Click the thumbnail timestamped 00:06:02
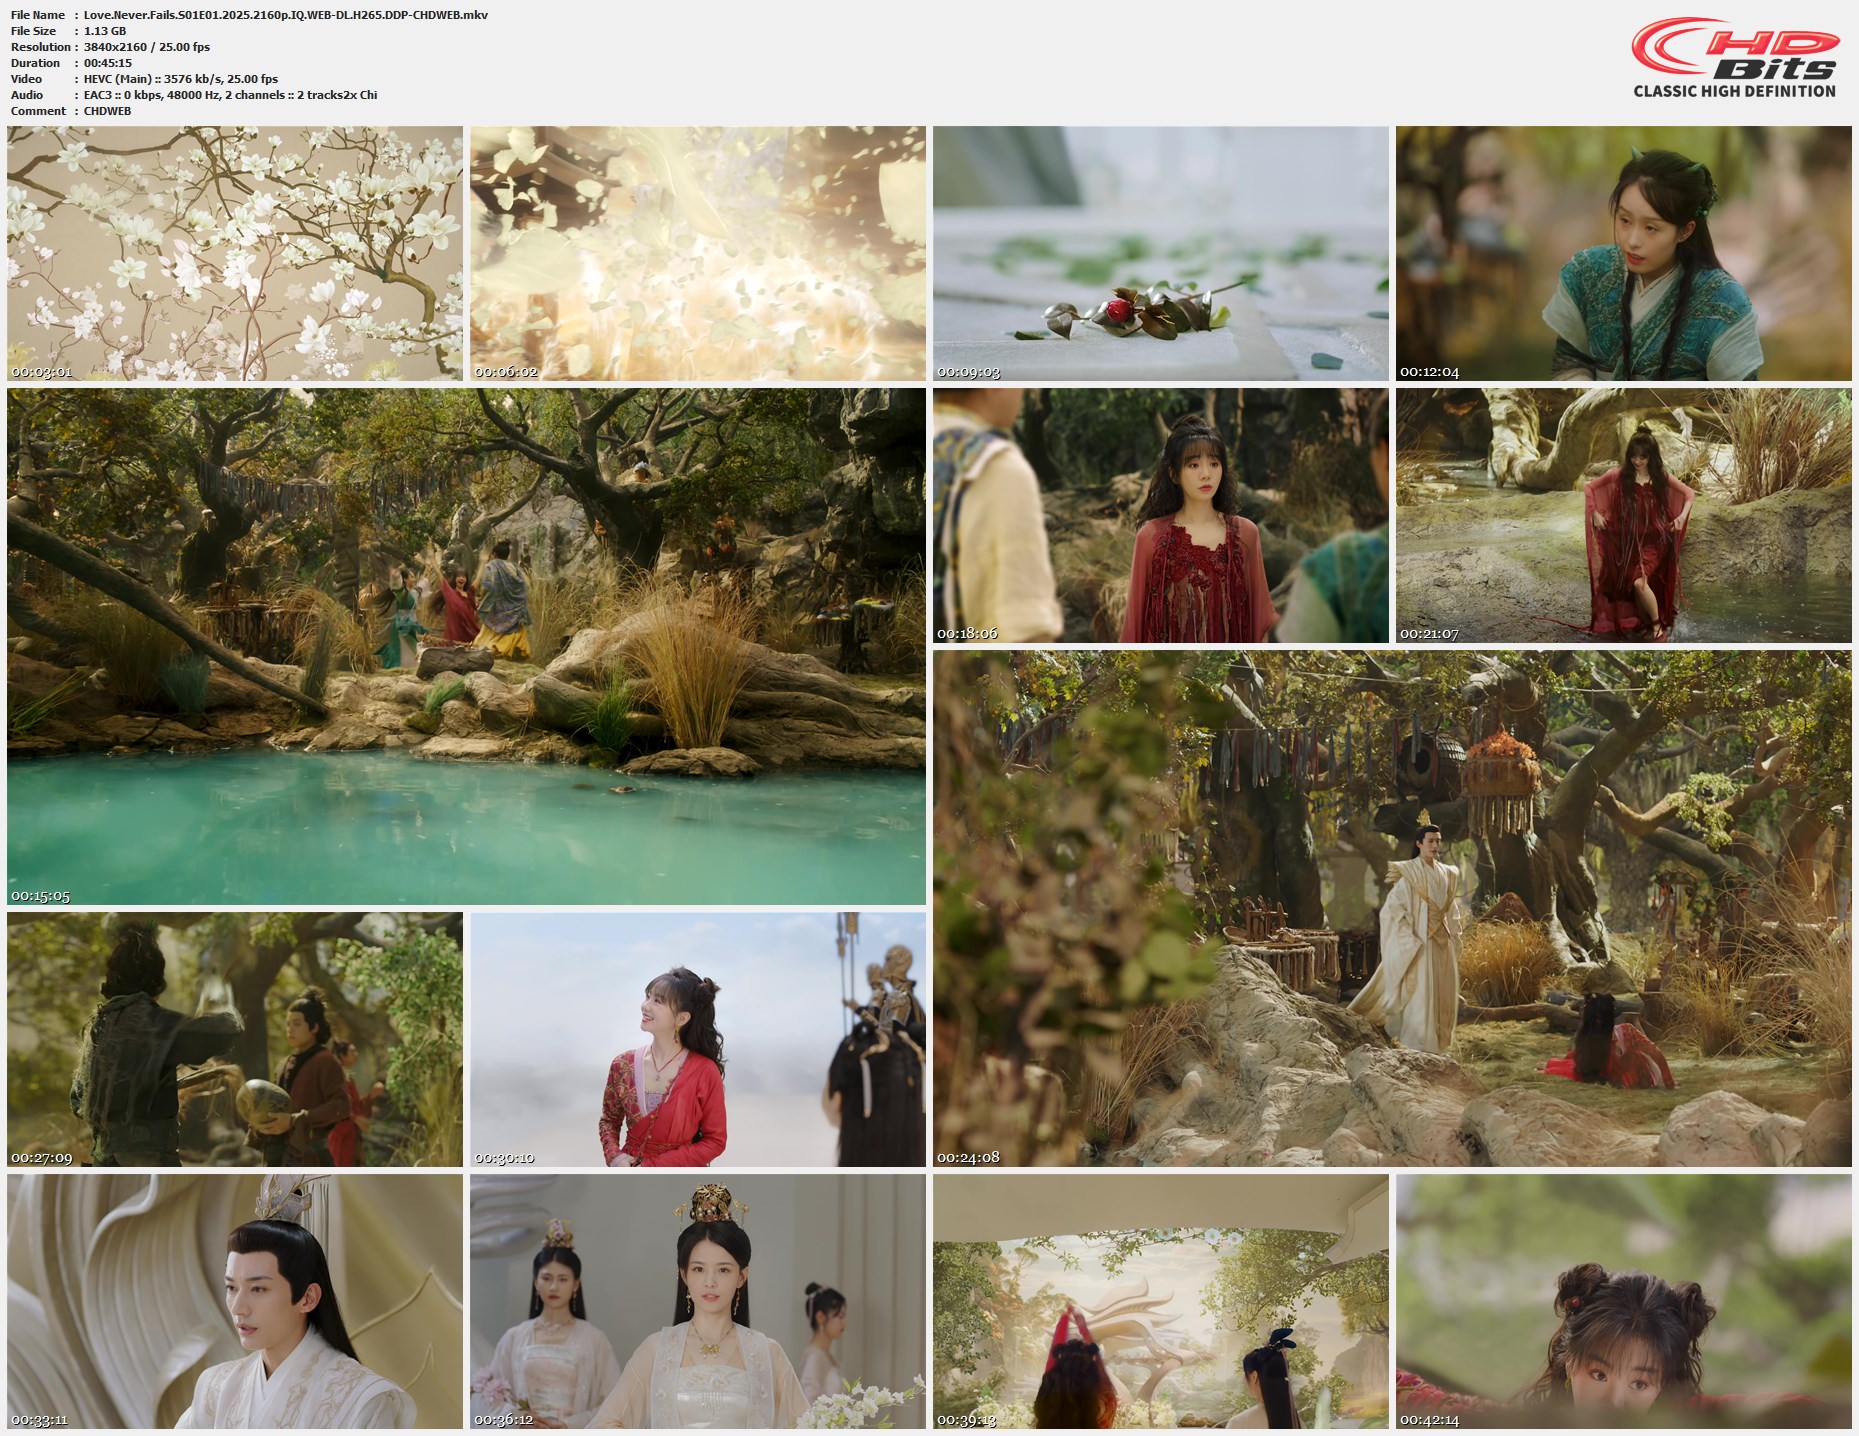The width and height of the screenshot is (1859, 1436). (698, 253)
